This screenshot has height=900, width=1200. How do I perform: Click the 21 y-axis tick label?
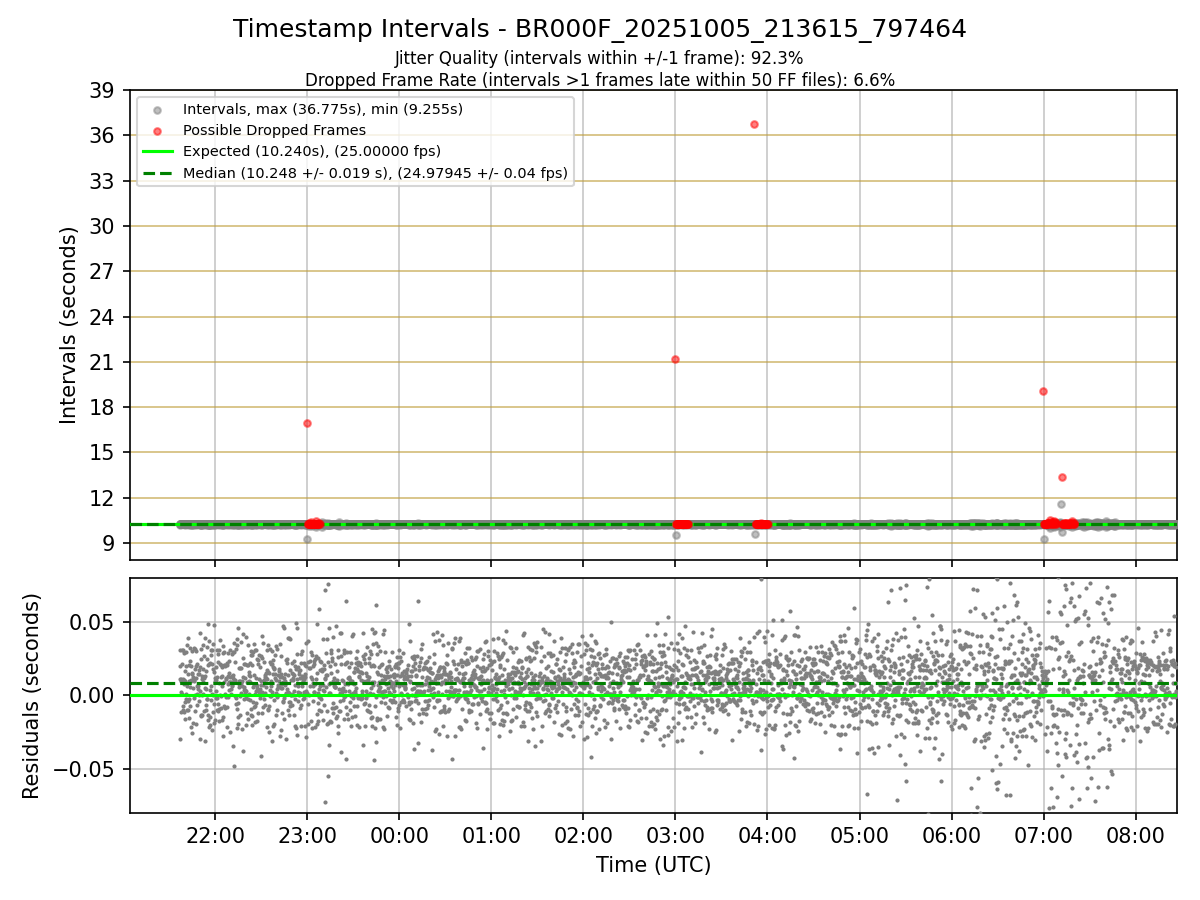[x=102, y=362]
